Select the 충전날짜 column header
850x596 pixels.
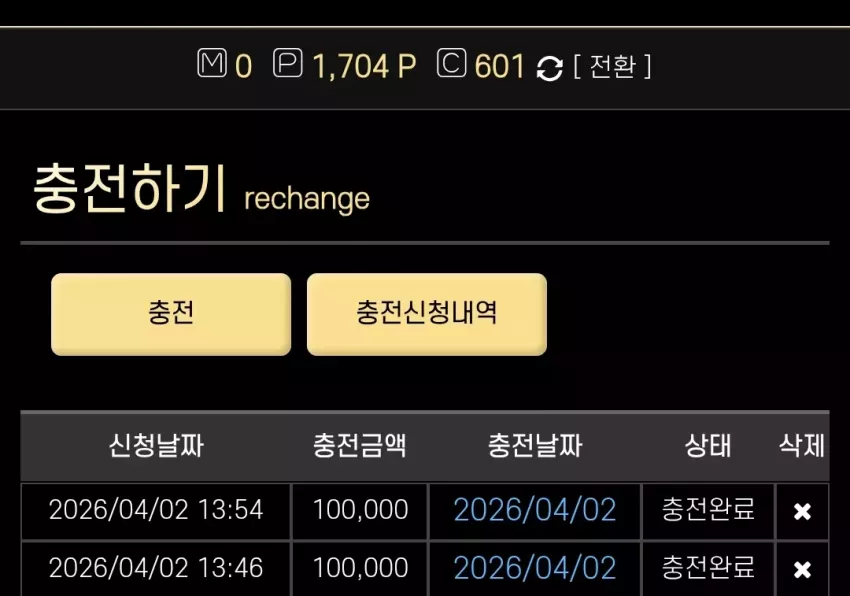coord(535,446)
